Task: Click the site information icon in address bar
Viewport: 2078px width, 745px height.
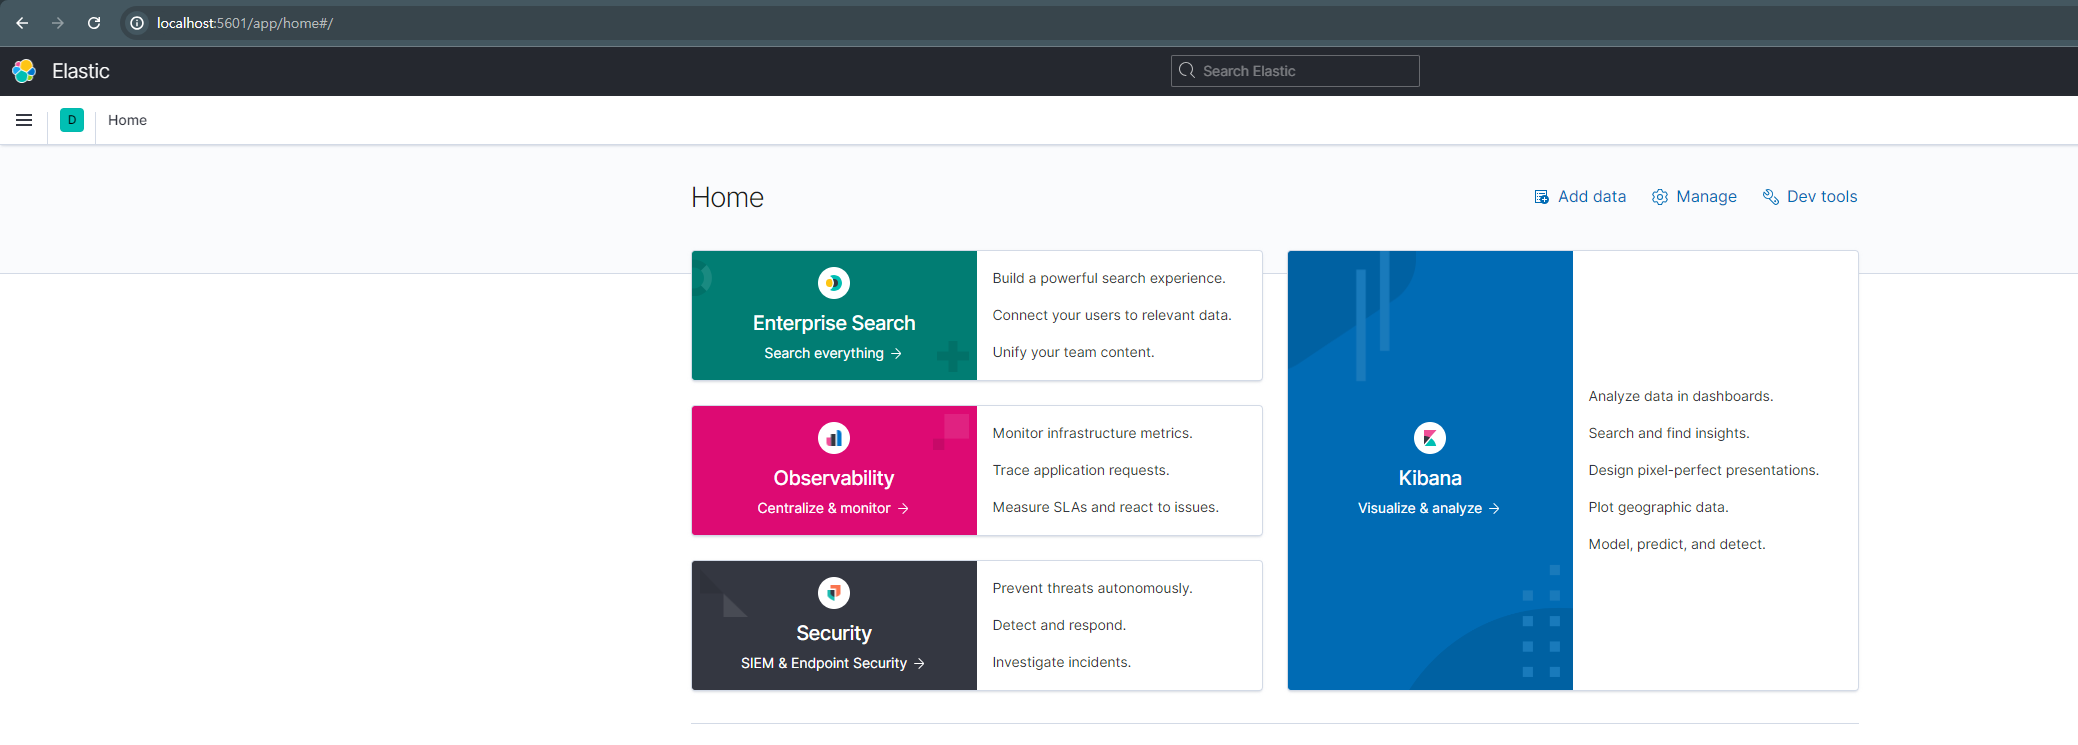Action: 137,23
